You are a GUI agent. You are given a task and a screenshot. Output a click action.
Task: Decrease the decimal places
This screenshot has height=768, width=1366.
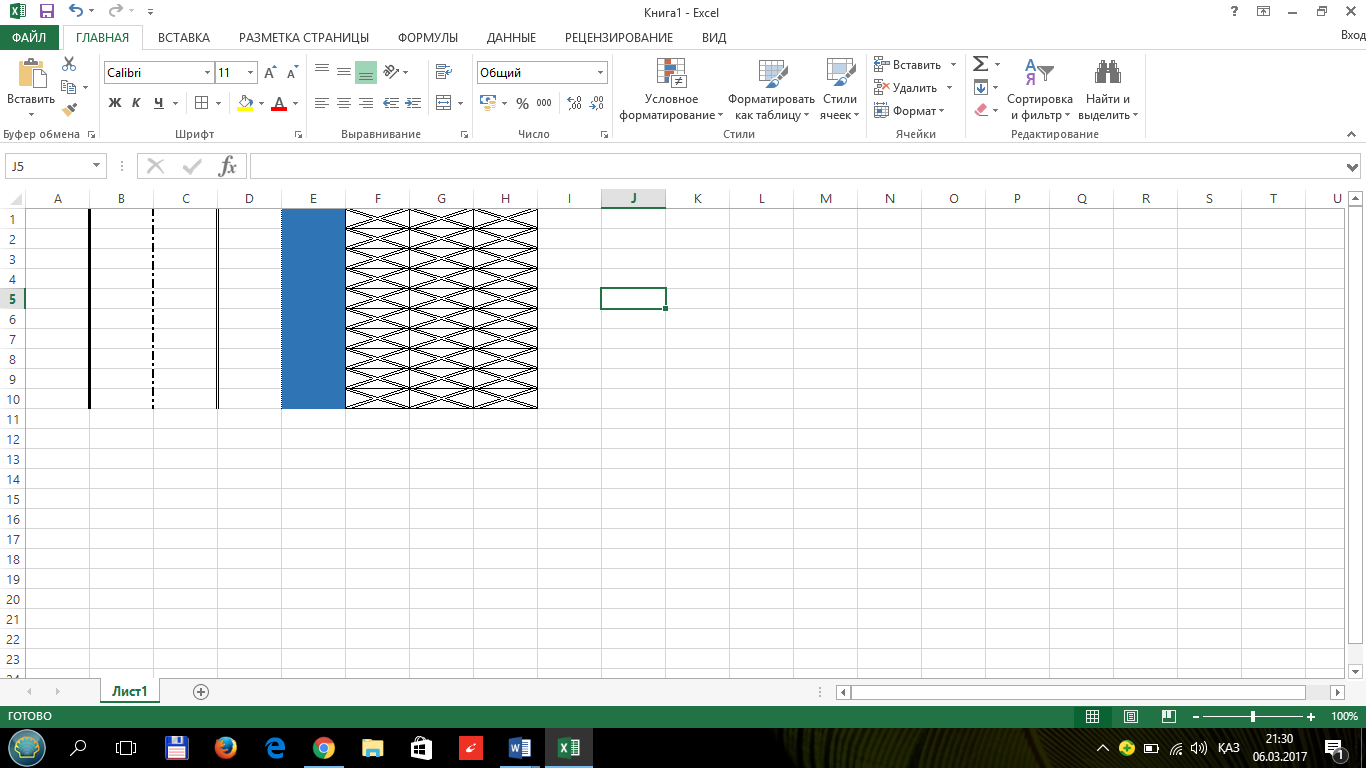click(x=597, y=103)
